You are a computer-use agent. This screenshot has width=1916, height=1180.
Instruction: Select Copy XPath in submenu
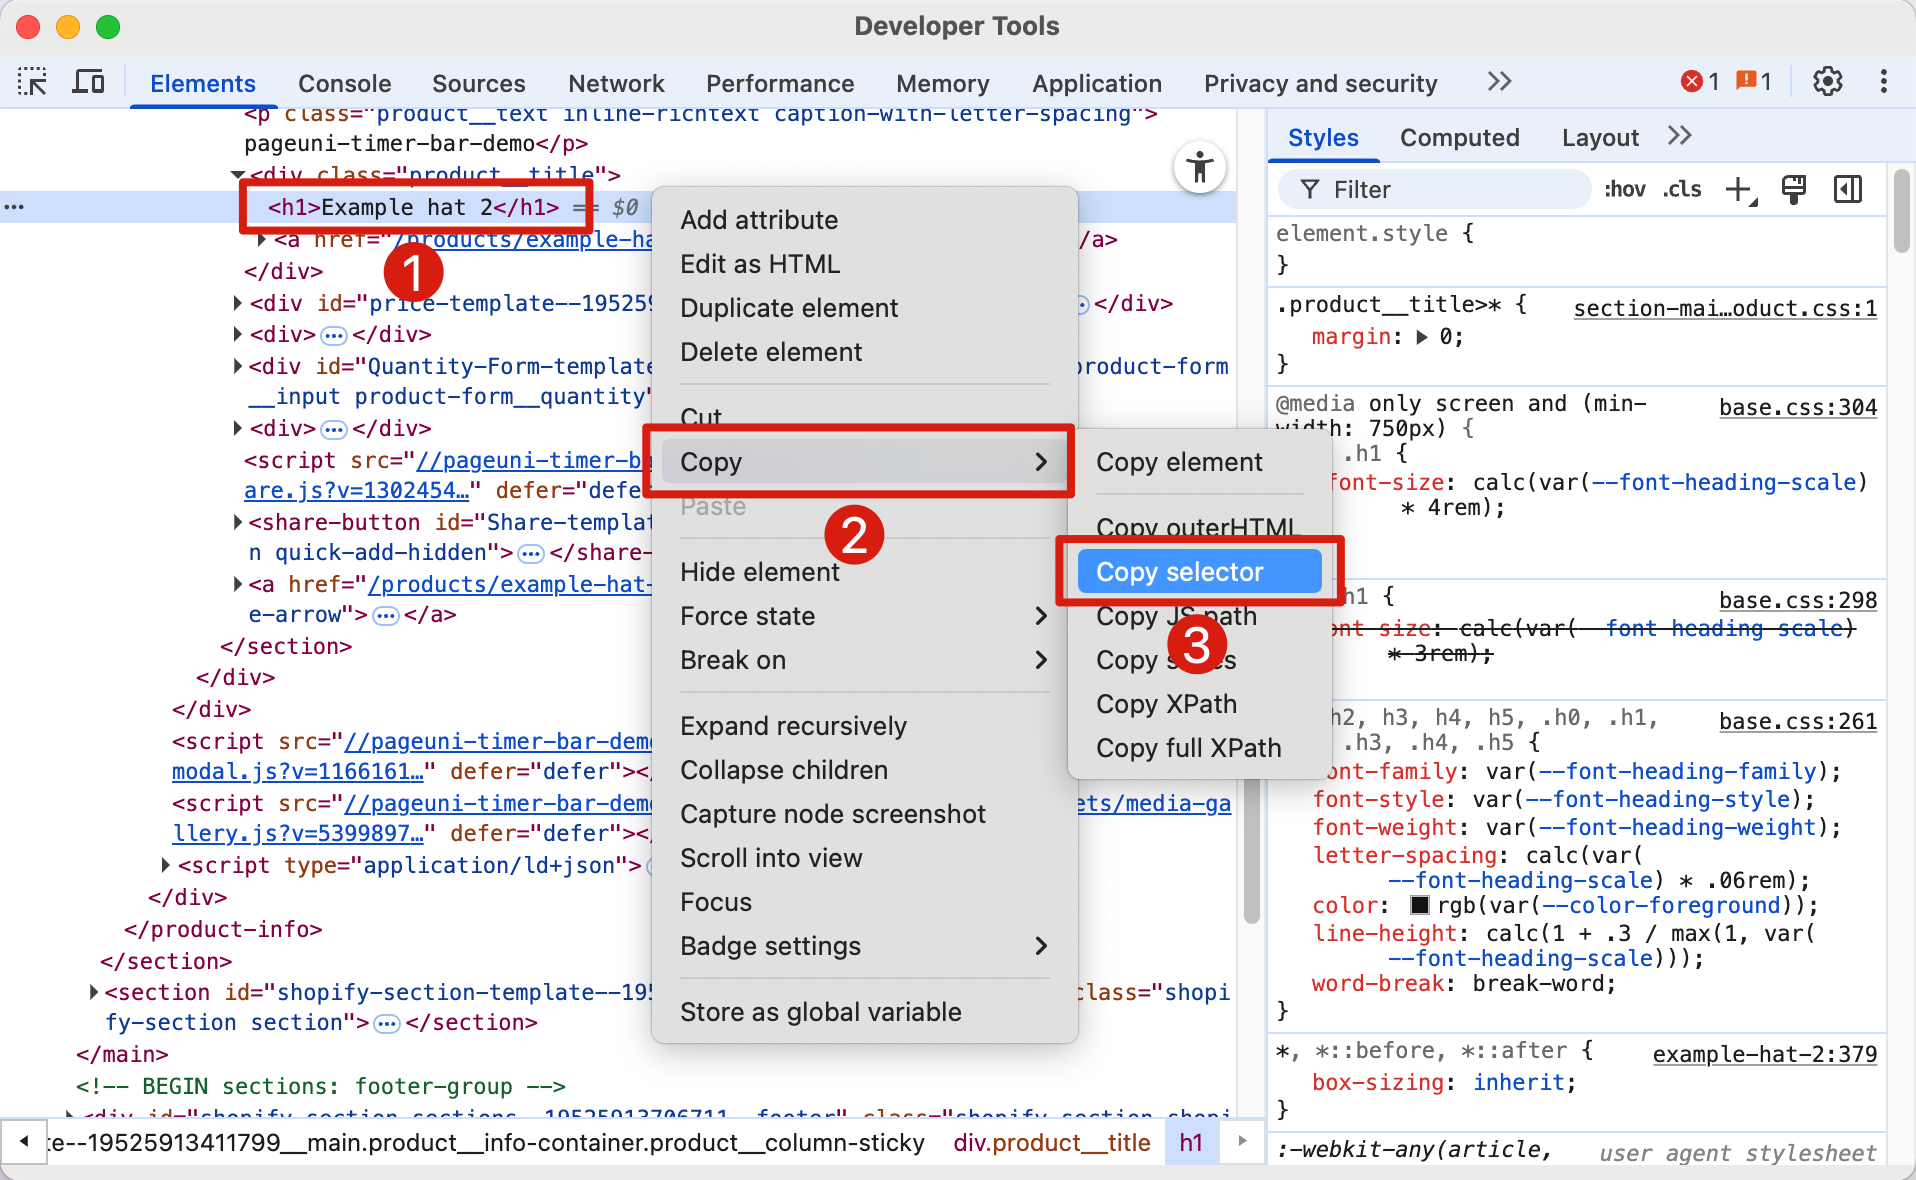click(x=1199, y=704)
